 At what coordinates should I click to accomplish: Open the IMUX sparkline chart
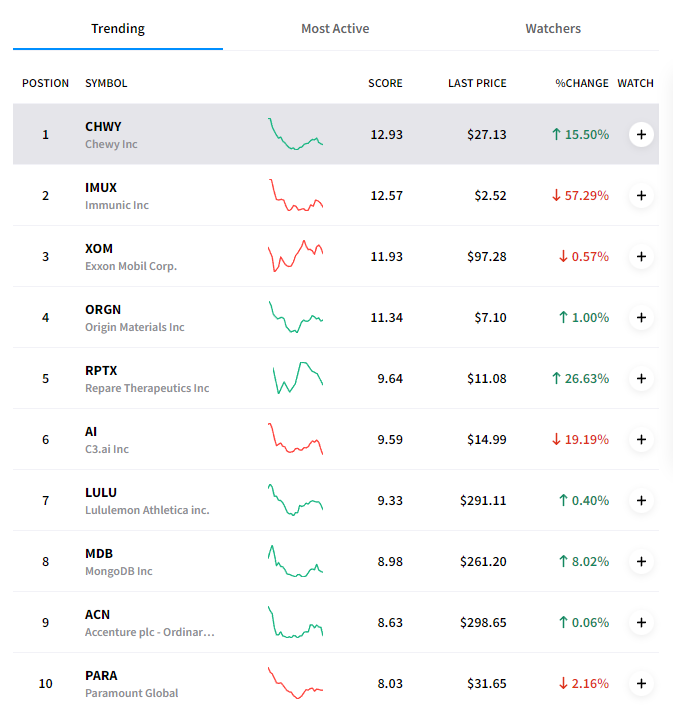pos(295,195)
